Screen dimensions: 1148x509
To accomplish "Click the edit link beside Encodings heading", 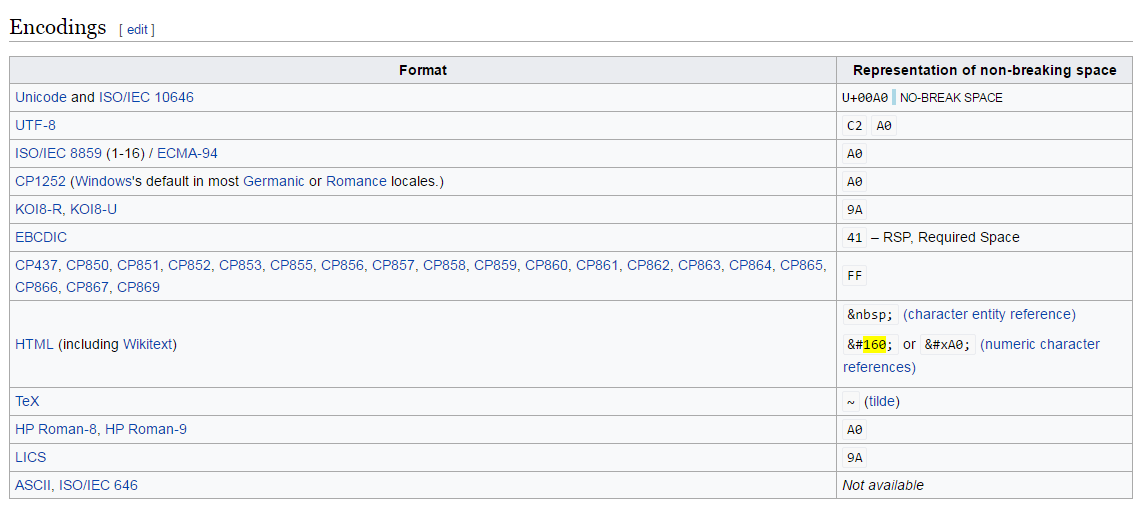I will 137,30.
